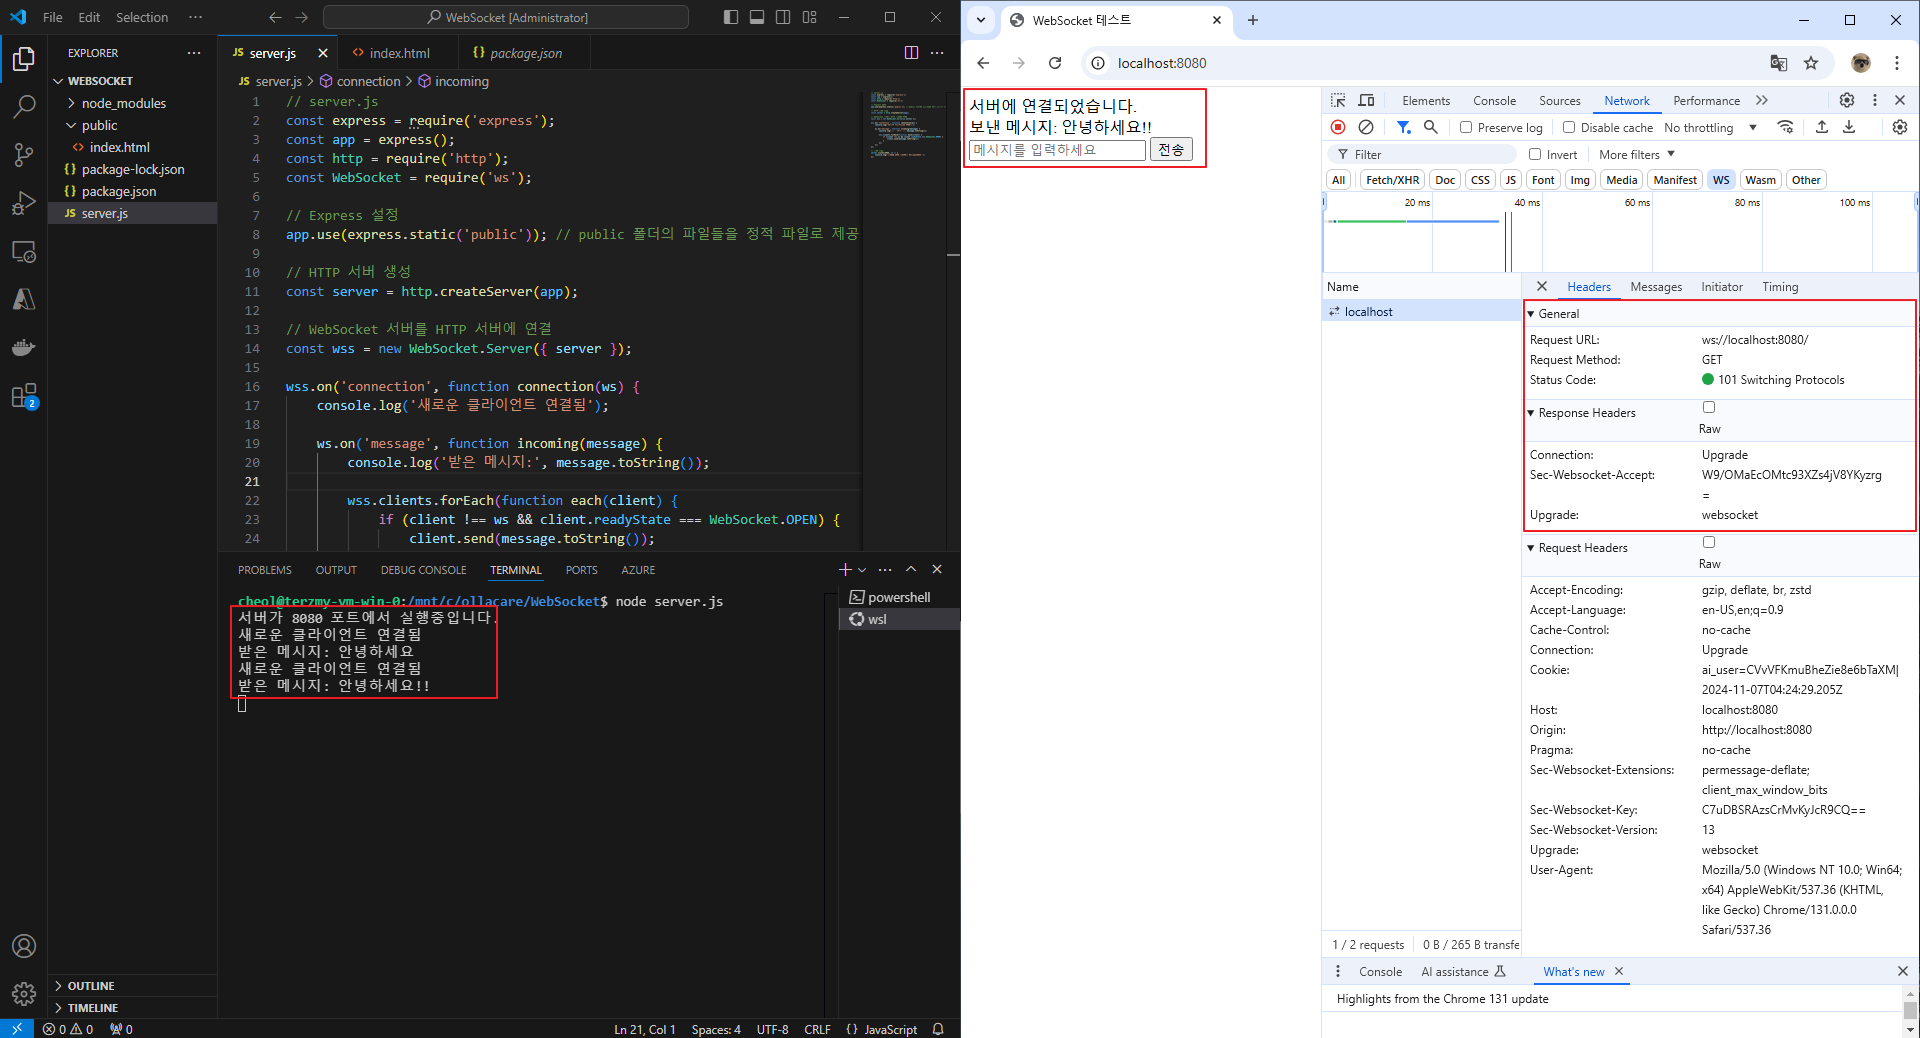Enable the Disable cache checkbox
This screenshot has width=1920, height=1038.
click(1569, 127)
